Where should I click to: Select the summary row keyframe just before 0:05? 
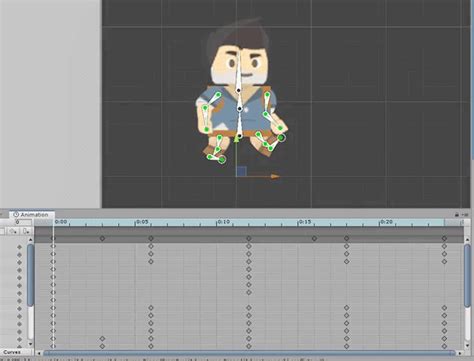coord(102,239)
